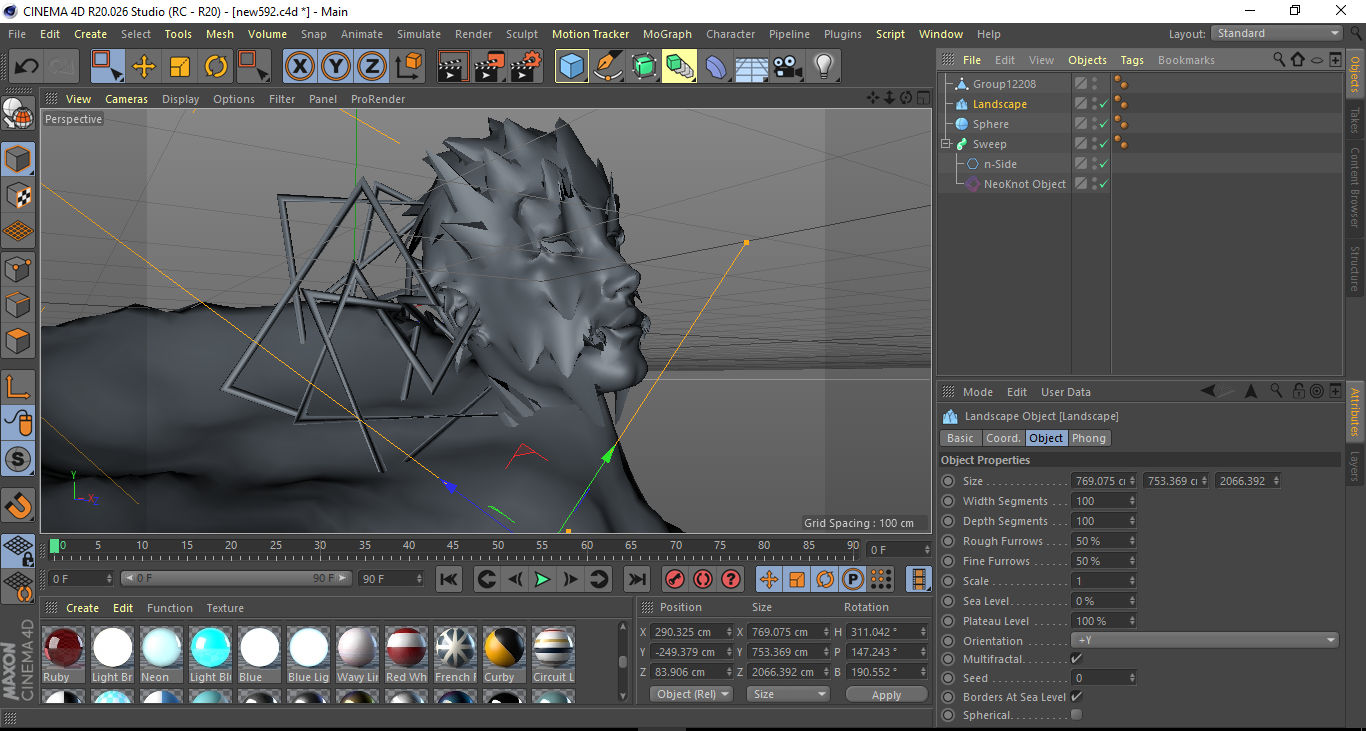Open the Object (Rel) dropdown
The height and width of the screenshot is (731, 1366).
point(691,694)
